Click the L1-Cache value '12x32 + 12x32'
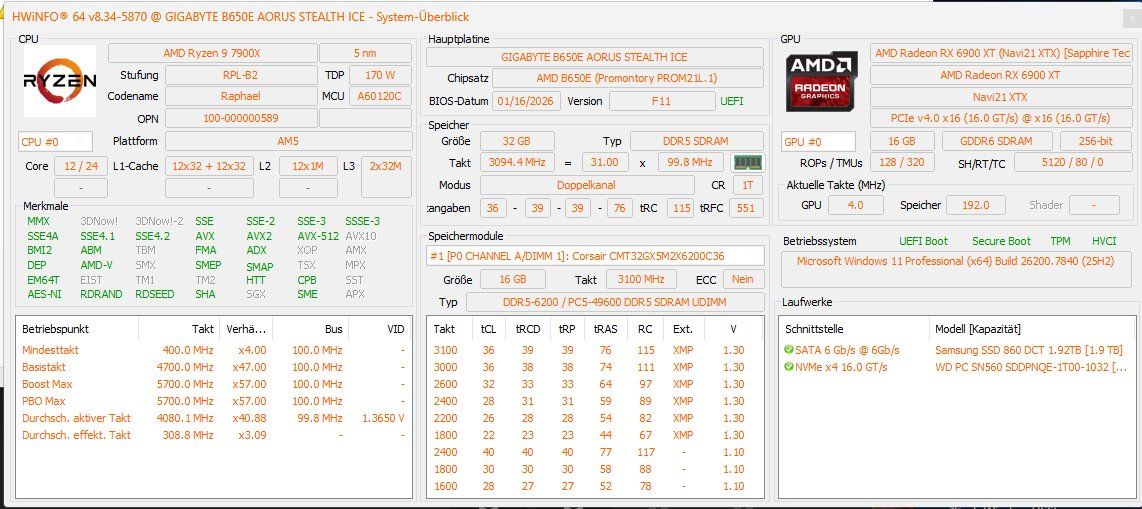This screenshot has height=509, width=1142. [209, 166]
